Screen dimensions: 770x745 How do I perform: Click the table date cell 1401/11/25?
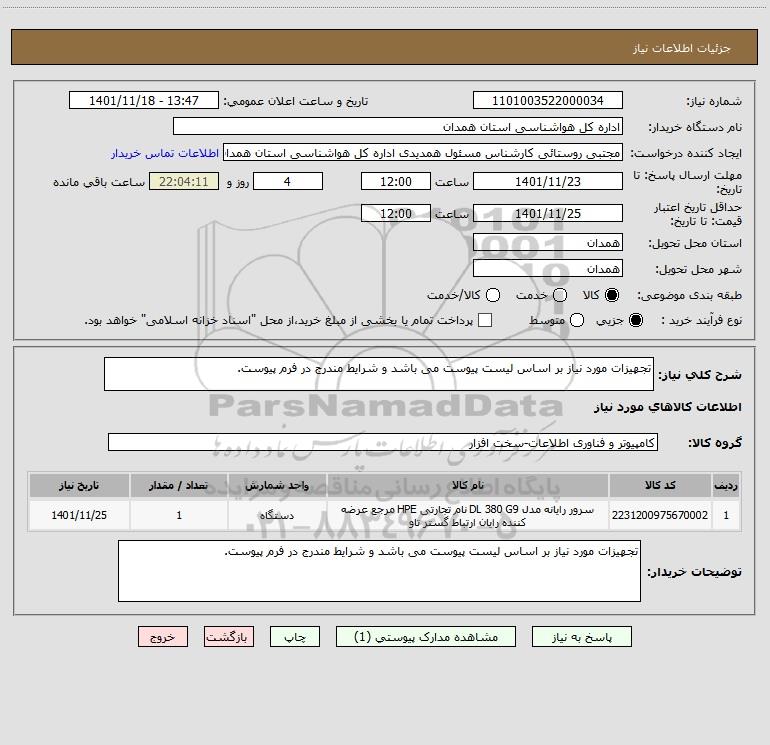(x=79, y=515)
